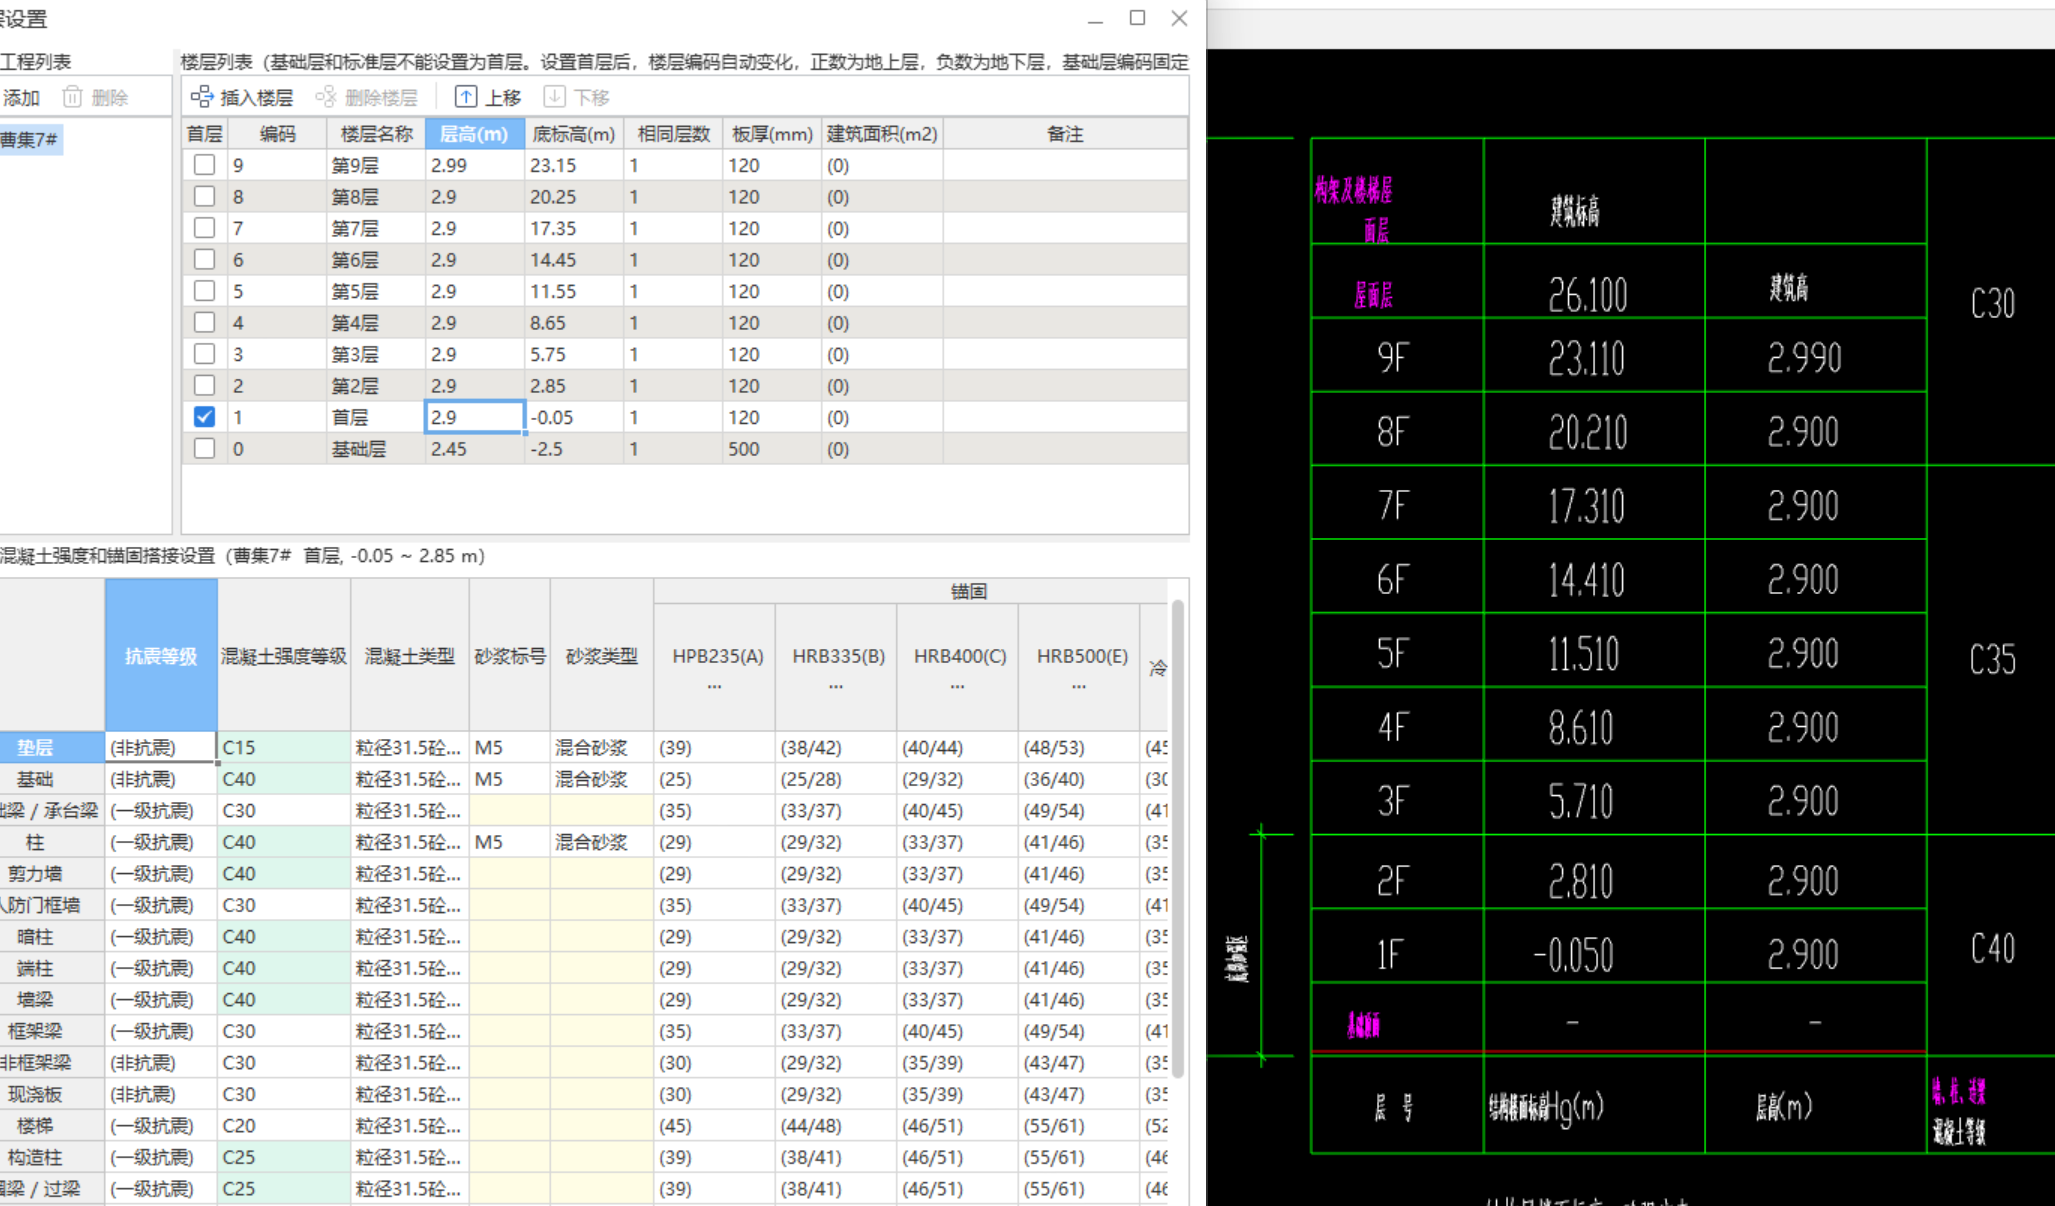The image size is (2055, 1206).
Task: Click 混合砂浆 cell in 垫层 row
Action: (x=602, y=747)
